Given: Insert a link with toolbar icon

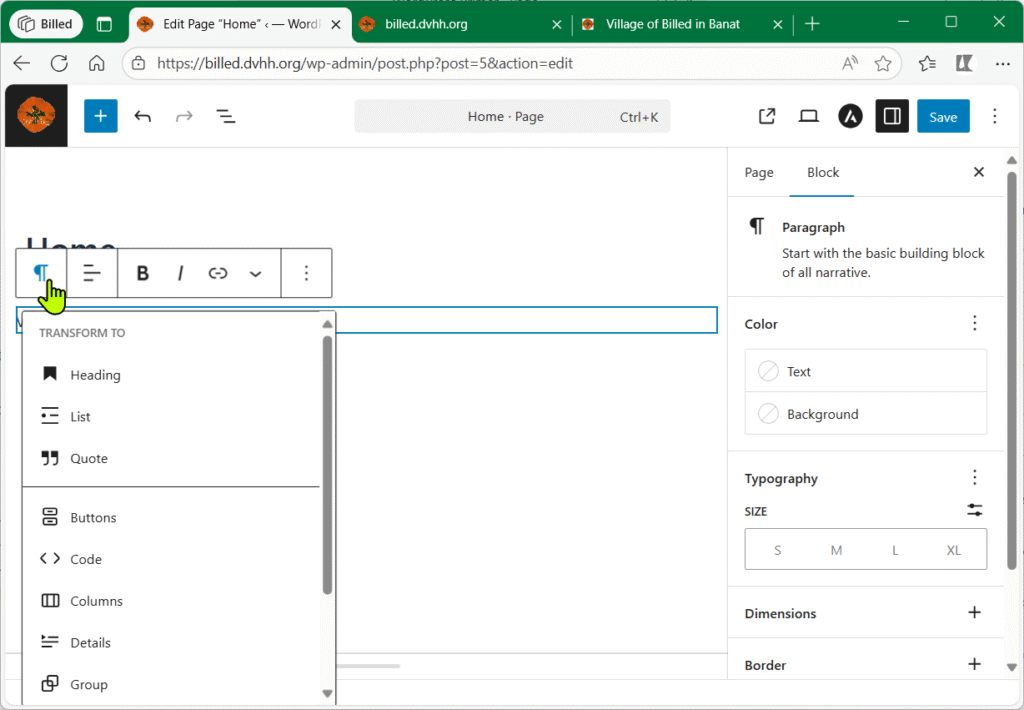Looking at the screenshot, I should pos(218,273).
